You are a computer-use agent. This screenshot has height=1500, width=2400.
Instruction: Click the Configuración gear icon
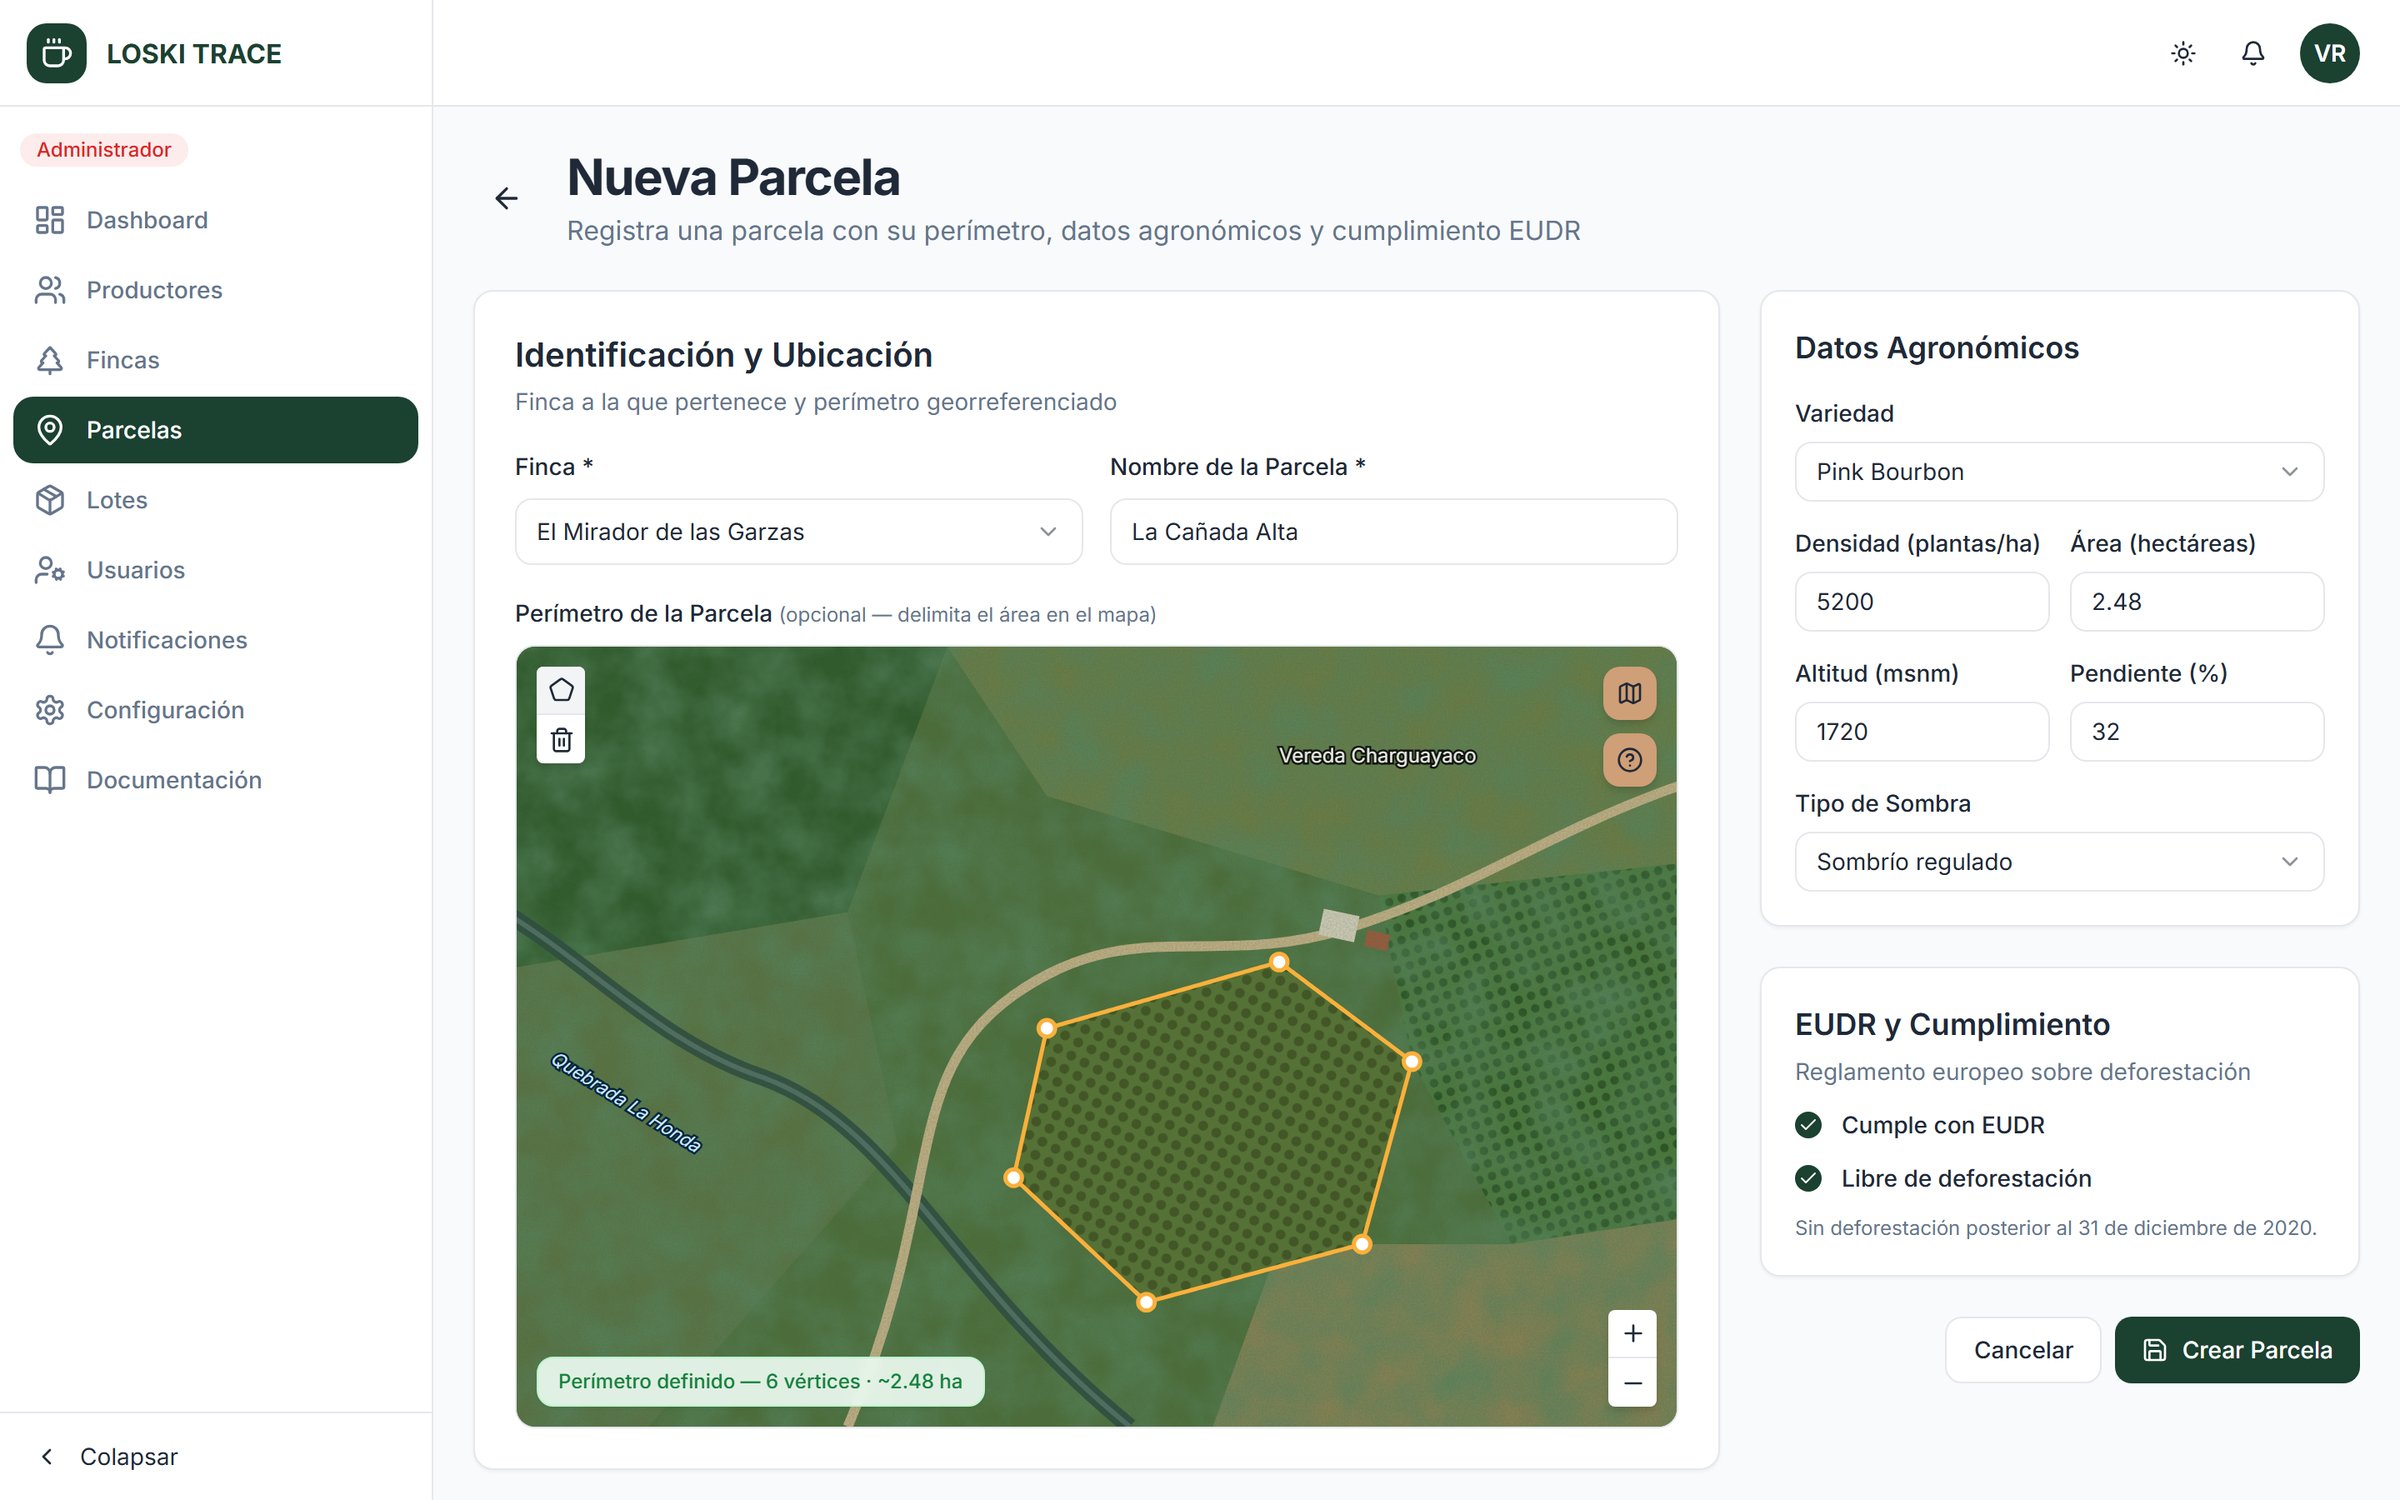click(x=50, y=710)
